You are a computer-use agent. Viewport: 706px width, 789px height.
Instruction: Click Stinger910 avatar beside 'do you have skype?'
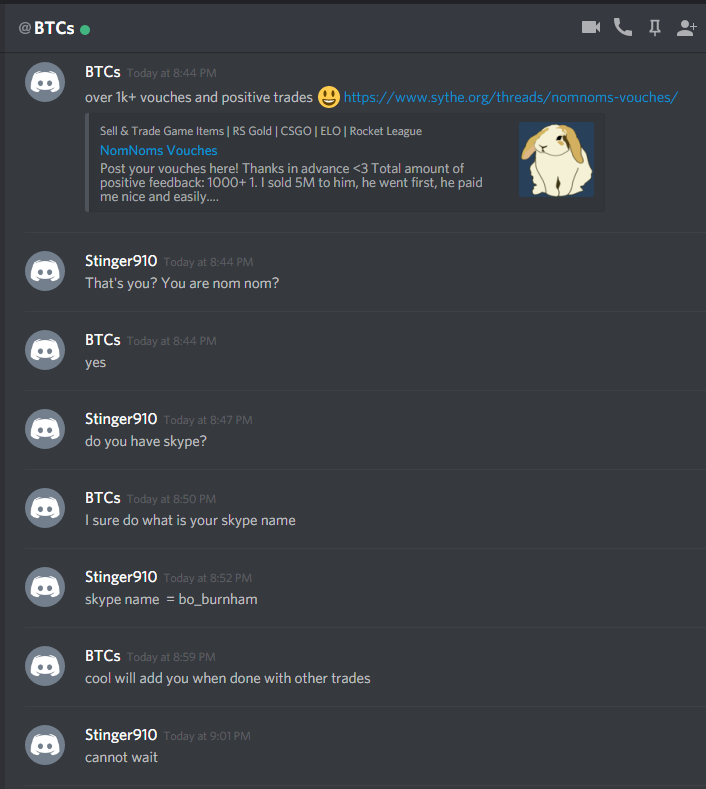point(45,429)
